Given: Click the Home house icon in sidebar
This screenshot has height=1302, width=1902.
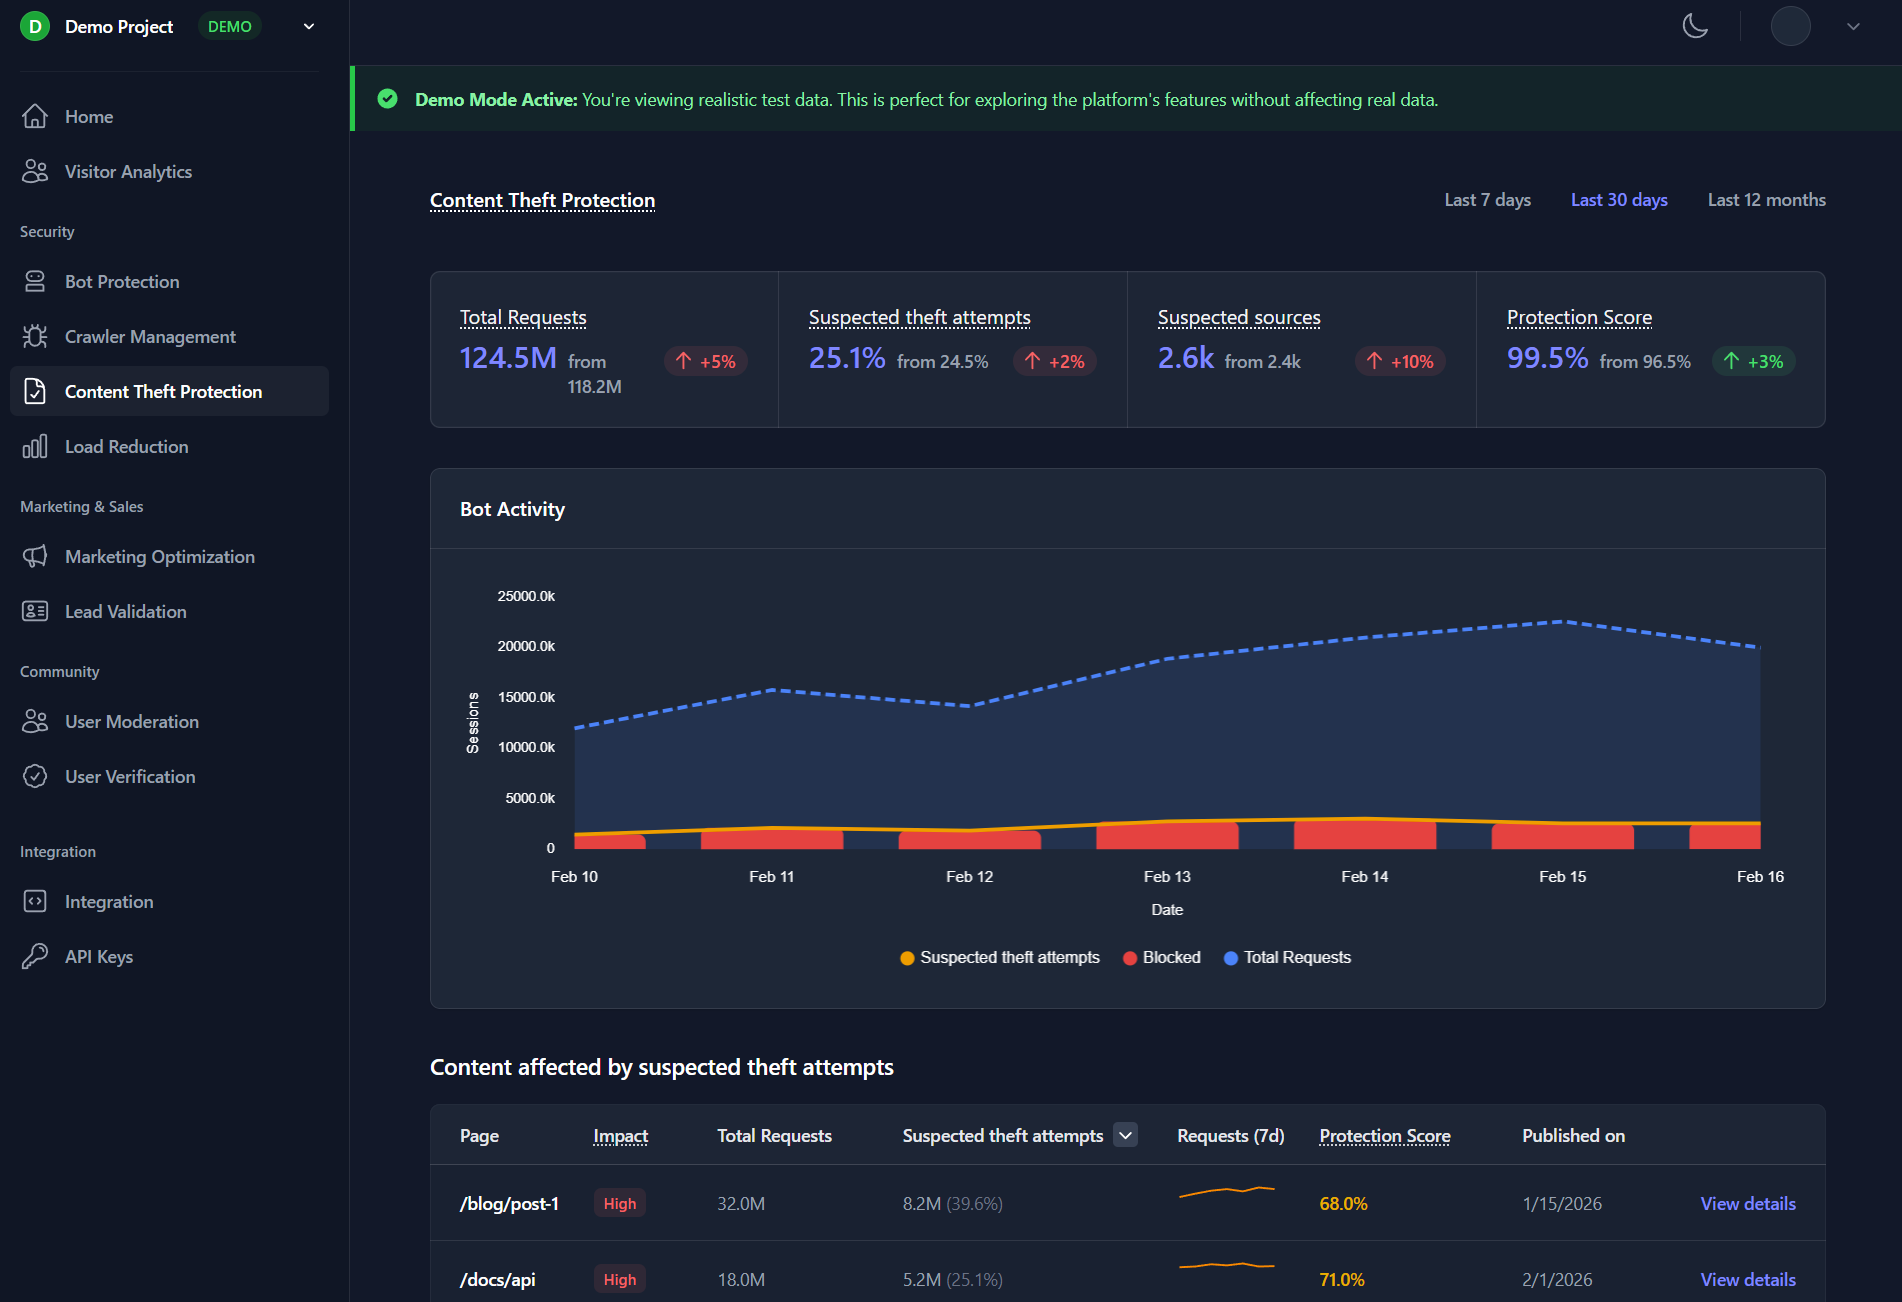Looking at the screenshot, I should click(35, 117).
